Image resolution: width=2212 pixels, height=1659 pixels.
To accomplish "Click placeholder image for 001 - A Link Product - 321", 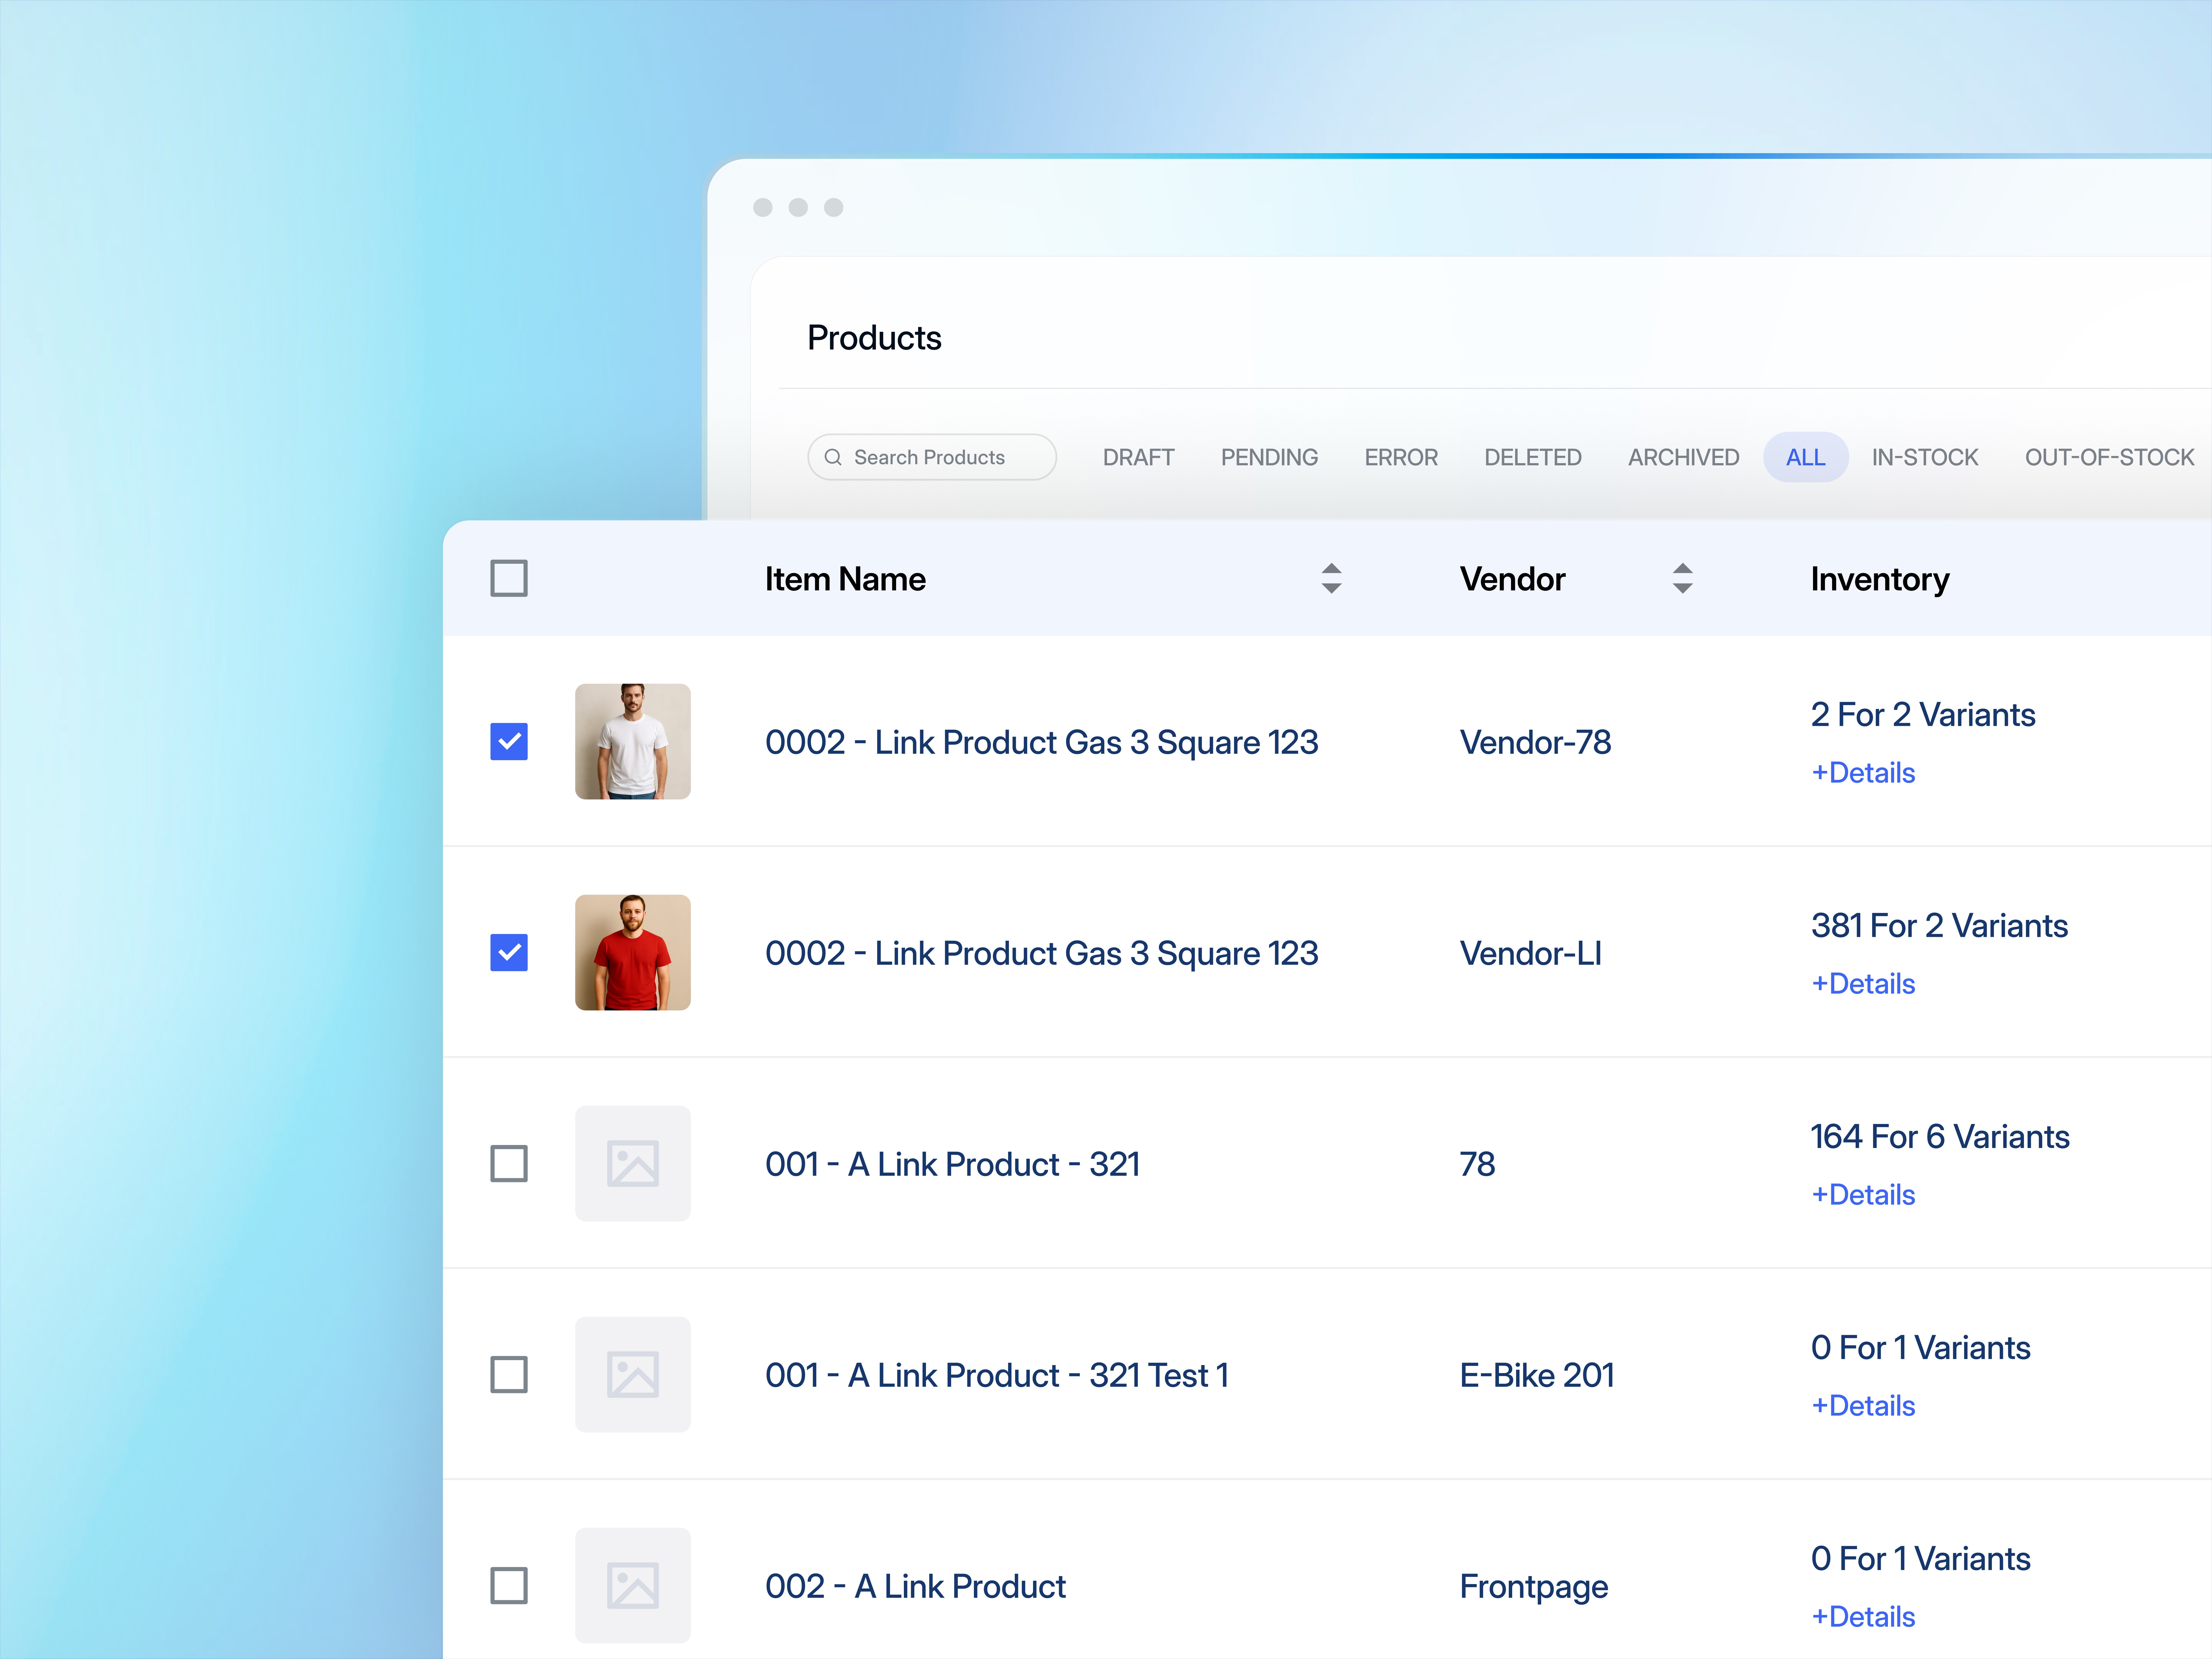I will point(632,1163).
